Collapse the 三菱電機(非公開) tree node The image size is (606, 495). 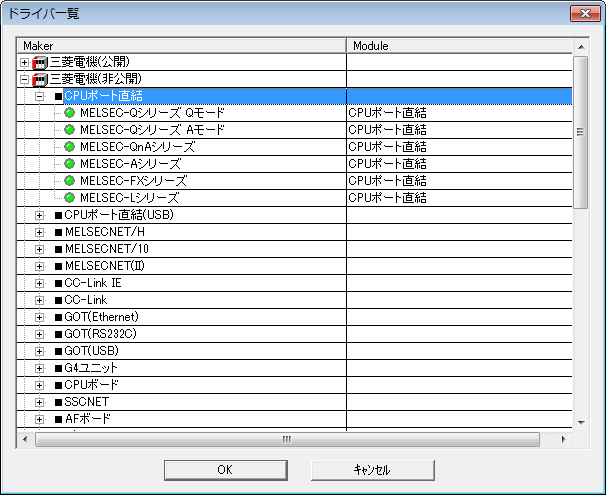point(24,79)
